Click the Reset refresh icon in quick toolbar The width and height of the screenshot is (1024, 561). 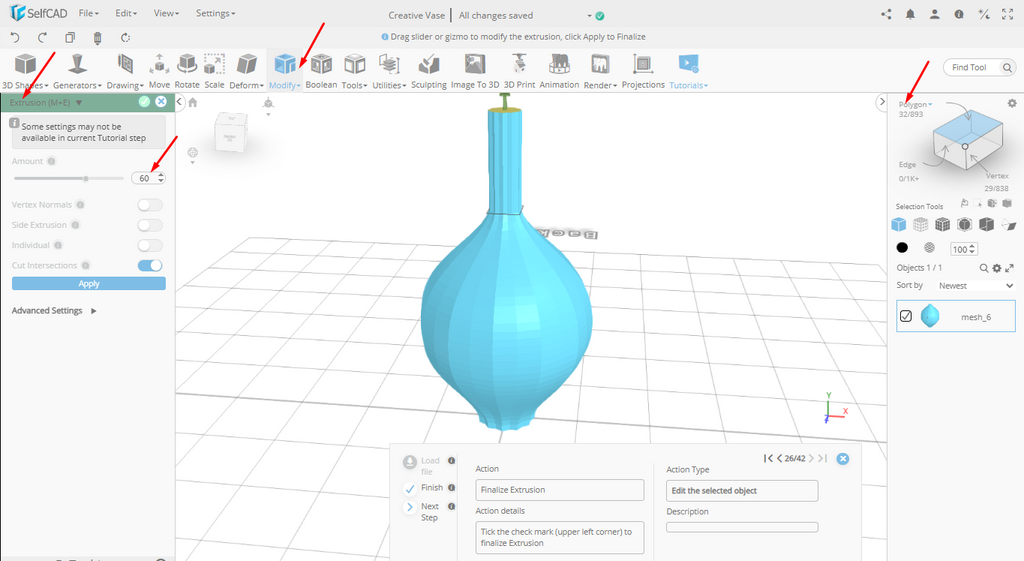point(125,37)
